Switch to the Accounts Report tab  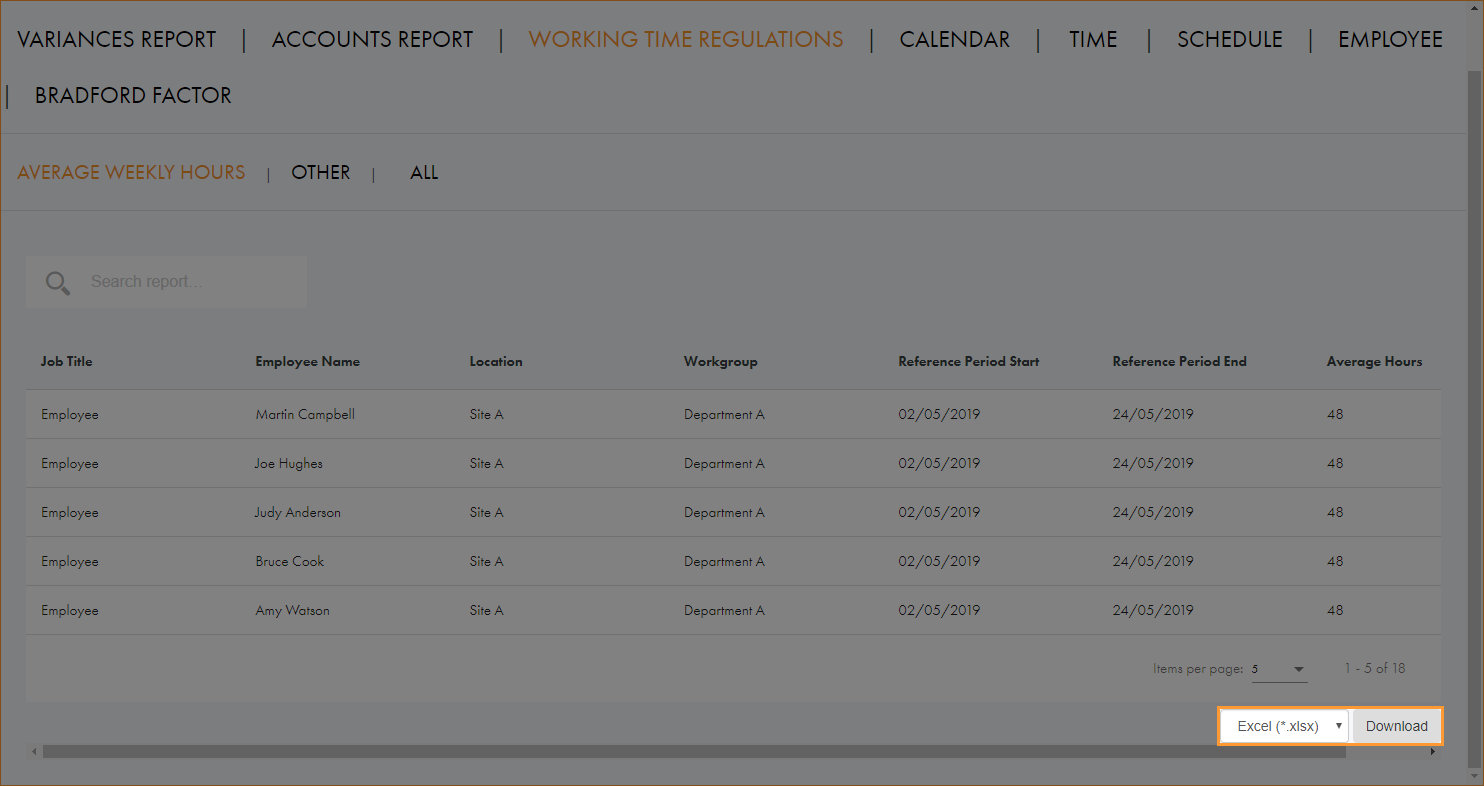pyautogui.click(x=372, y=40)
